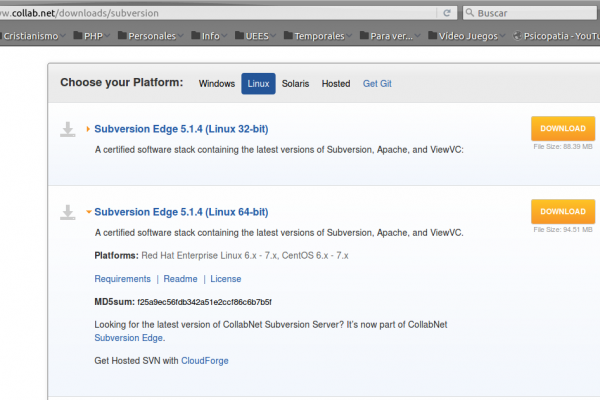
Task: Open the Para ver... bookmarks folder icon
Action: 364,36
